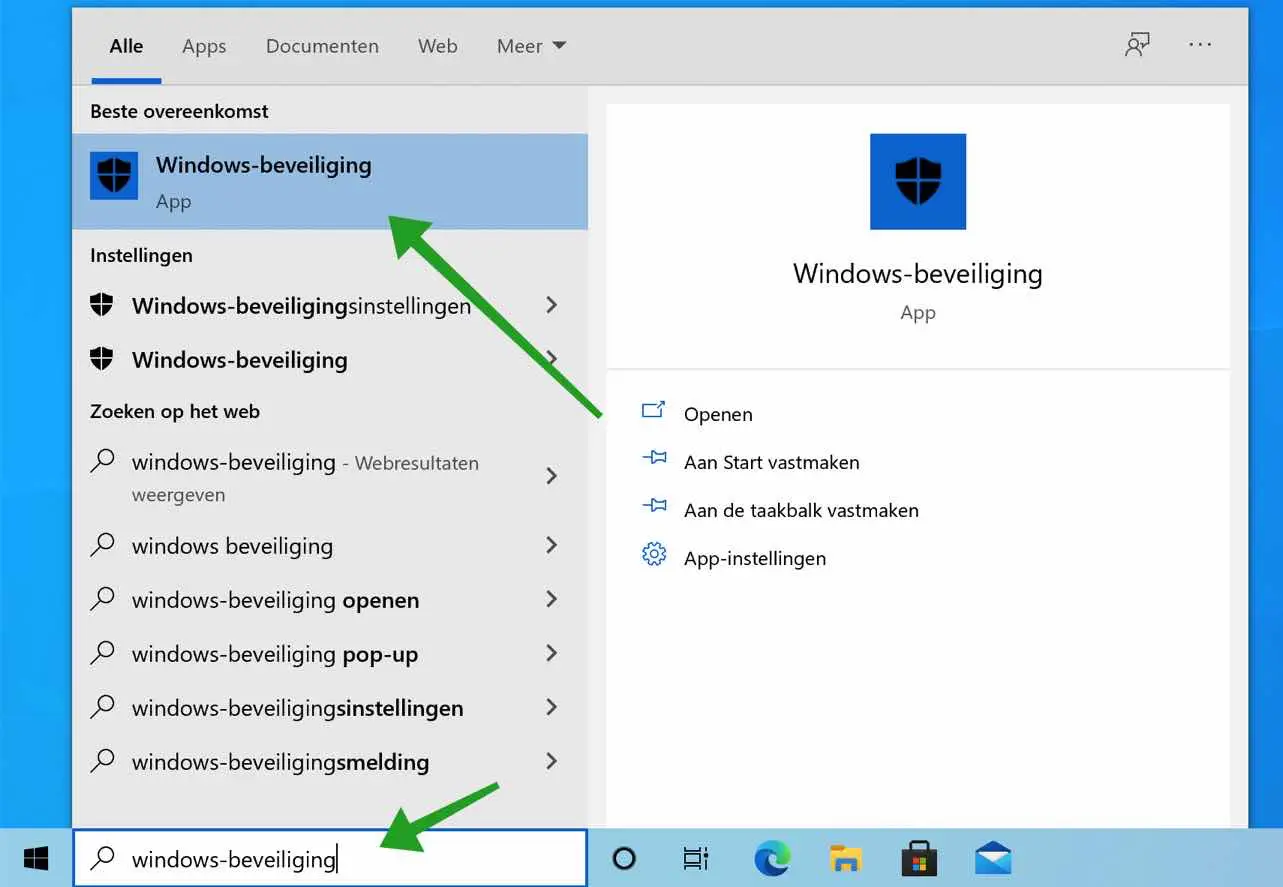Image resolution: width=1283 pixels, height=887 pixels.
Task: Expand chevron for 'windows beveiliging' suggestion
Action: (551, 545)
